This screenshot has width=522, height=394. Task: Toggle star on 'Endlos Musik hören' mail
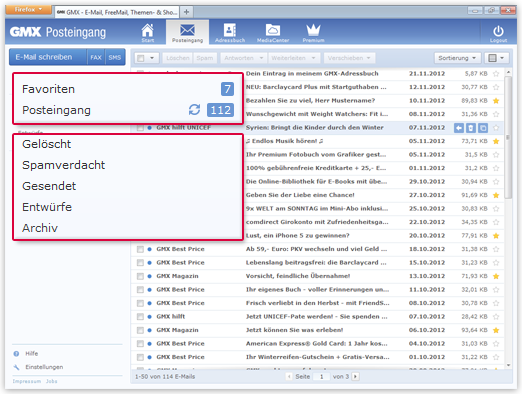[496, 141]
